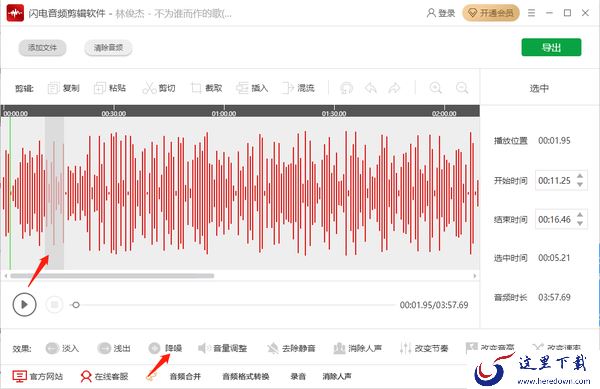Increase start time (开始时间) with up arrow
The width and height of the screenshot is (600, 389).
[x=580, y=176]
